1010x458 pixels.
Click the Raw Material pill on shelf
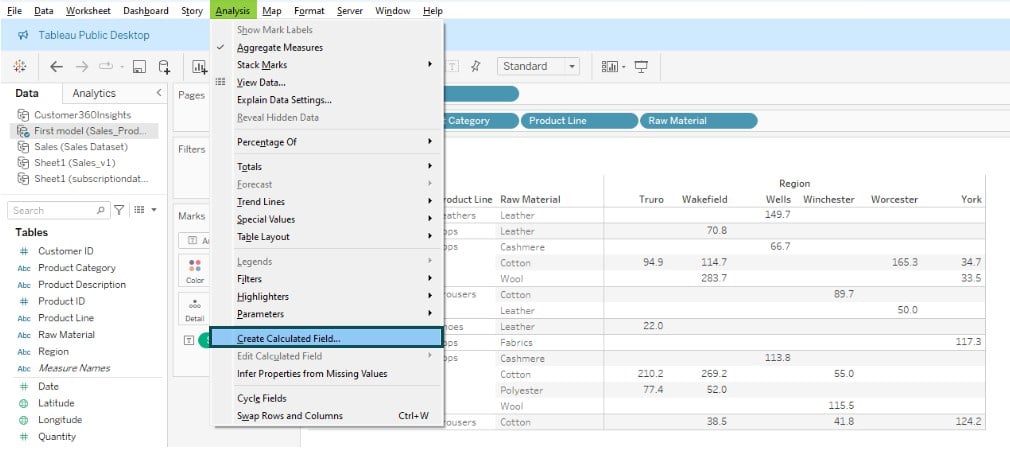pos(699,120)
